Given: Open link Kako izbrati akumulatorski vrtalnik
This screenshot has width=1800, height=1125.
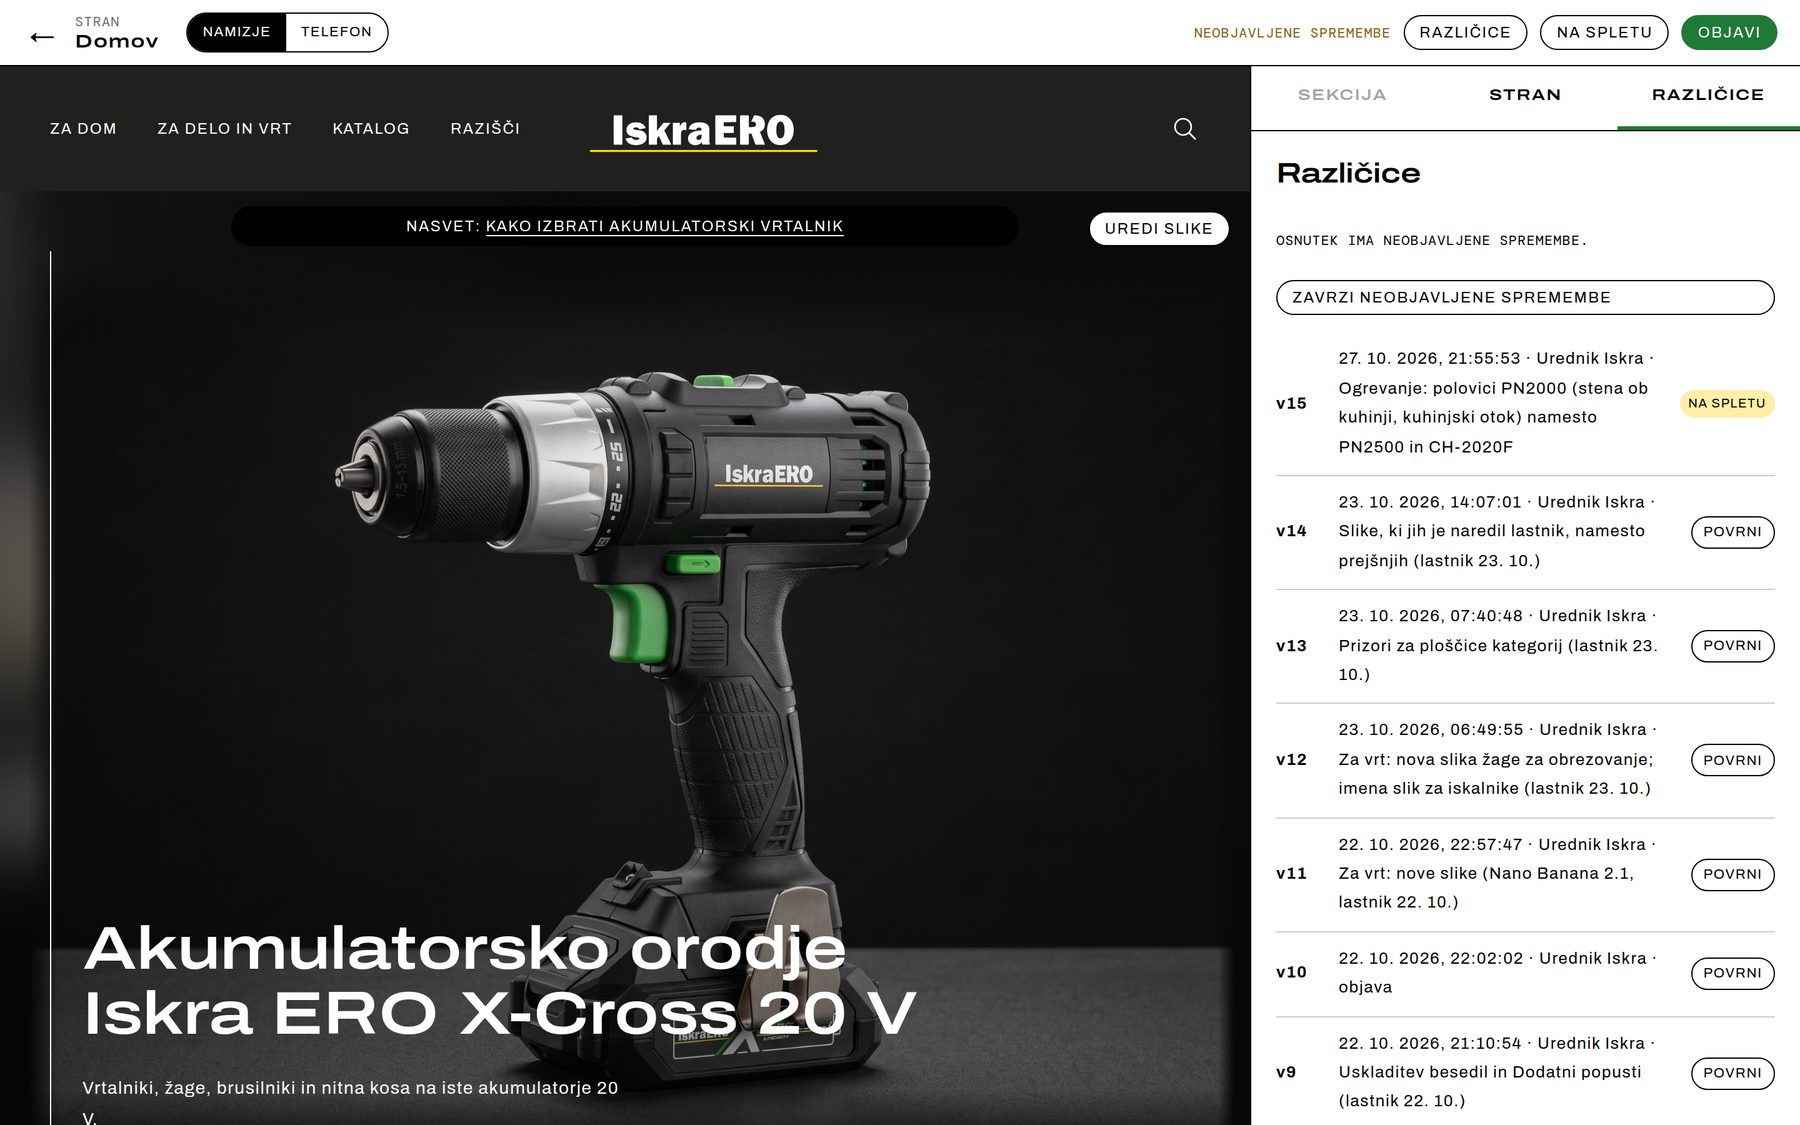Looking at the screenshot, I should tap(664, 226).
